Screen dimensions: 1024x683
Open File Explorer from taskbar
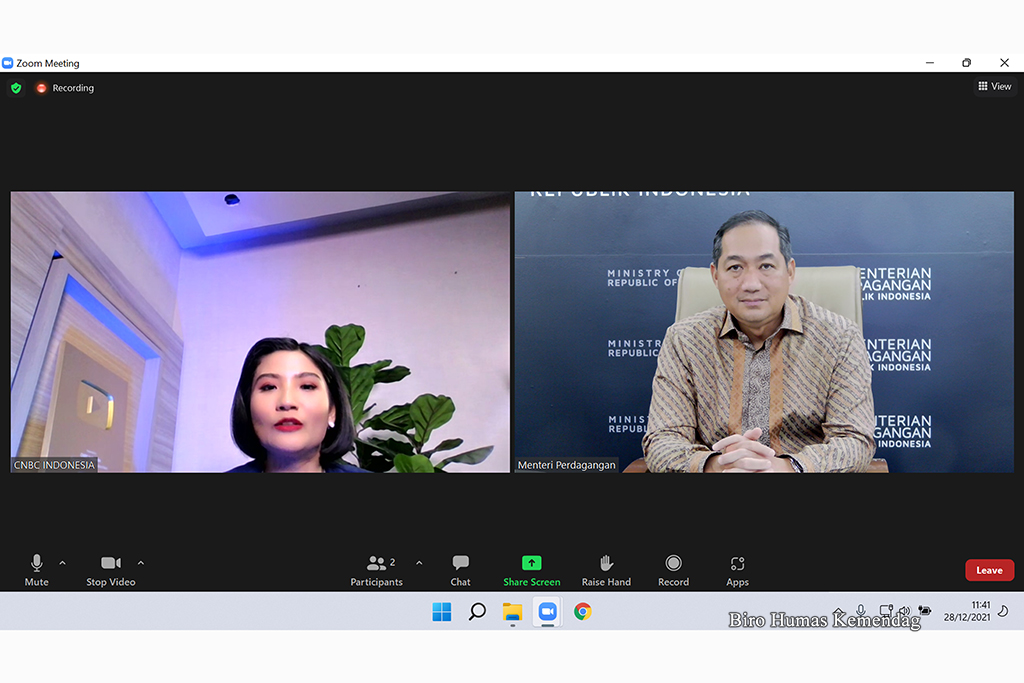click(x=512, y=612)
